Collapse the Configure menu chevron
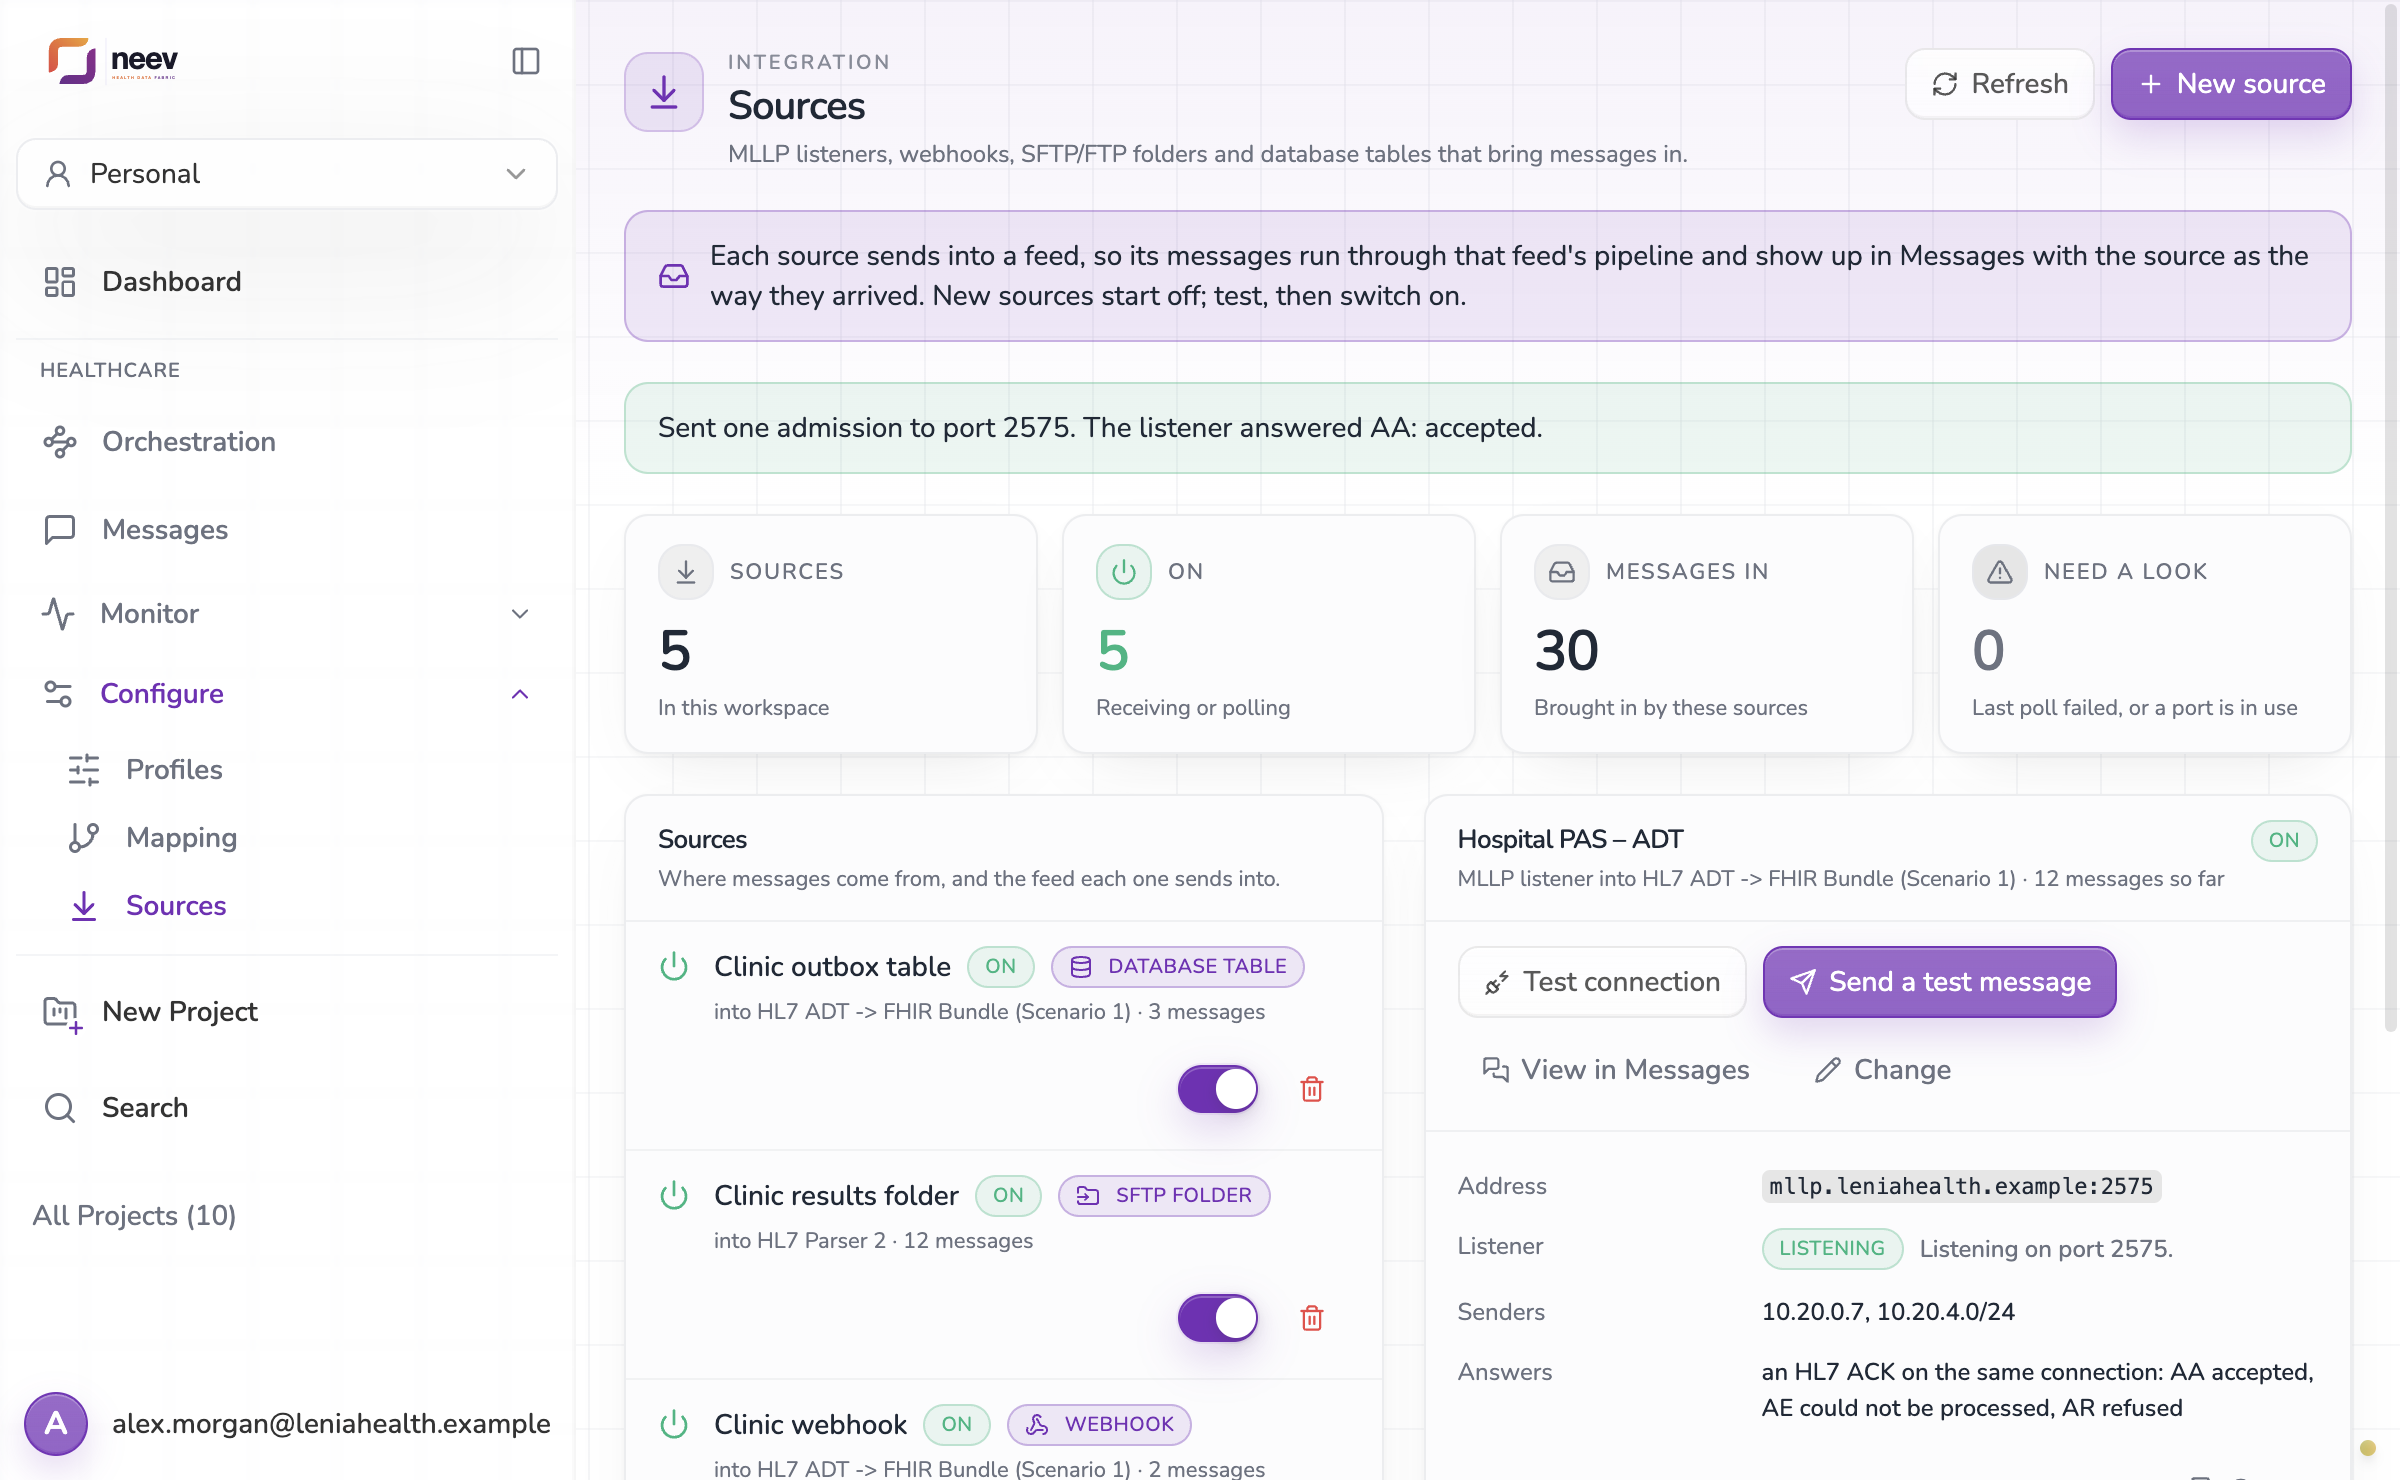2400x1480 pixels. [x=520, y=694]
